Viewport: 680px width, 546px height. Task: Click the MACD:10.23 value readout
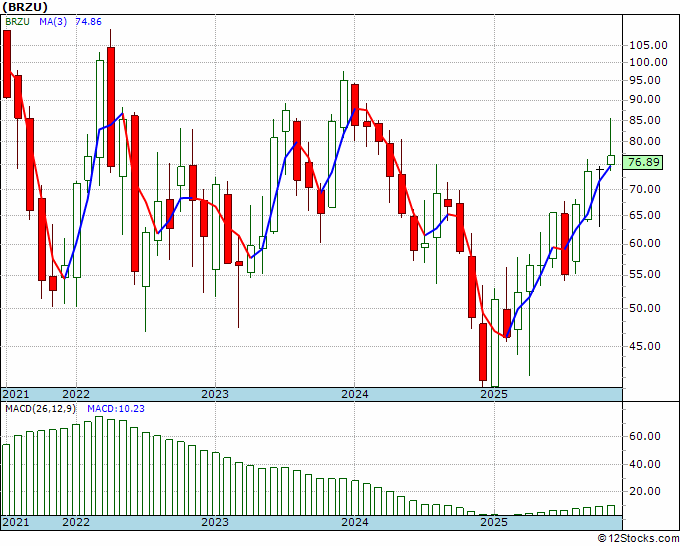click(x=116, y=409)
